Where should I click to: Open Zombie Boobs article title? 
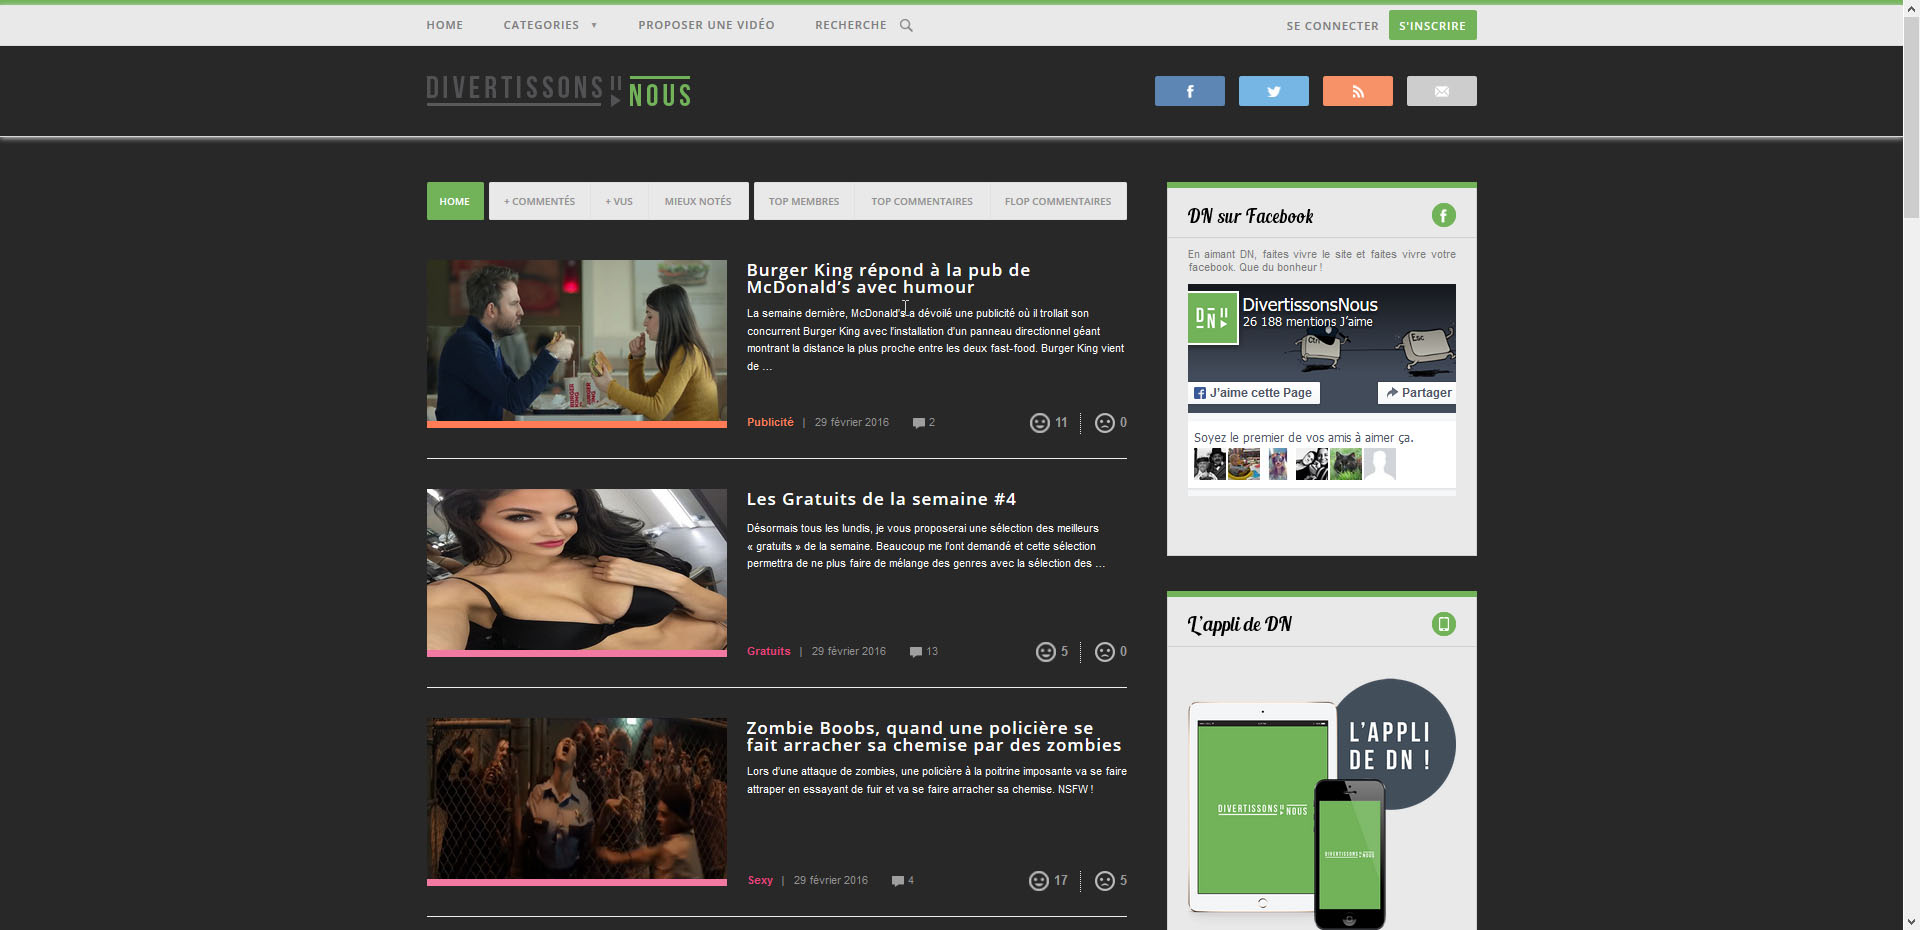[x=934, y=736]
